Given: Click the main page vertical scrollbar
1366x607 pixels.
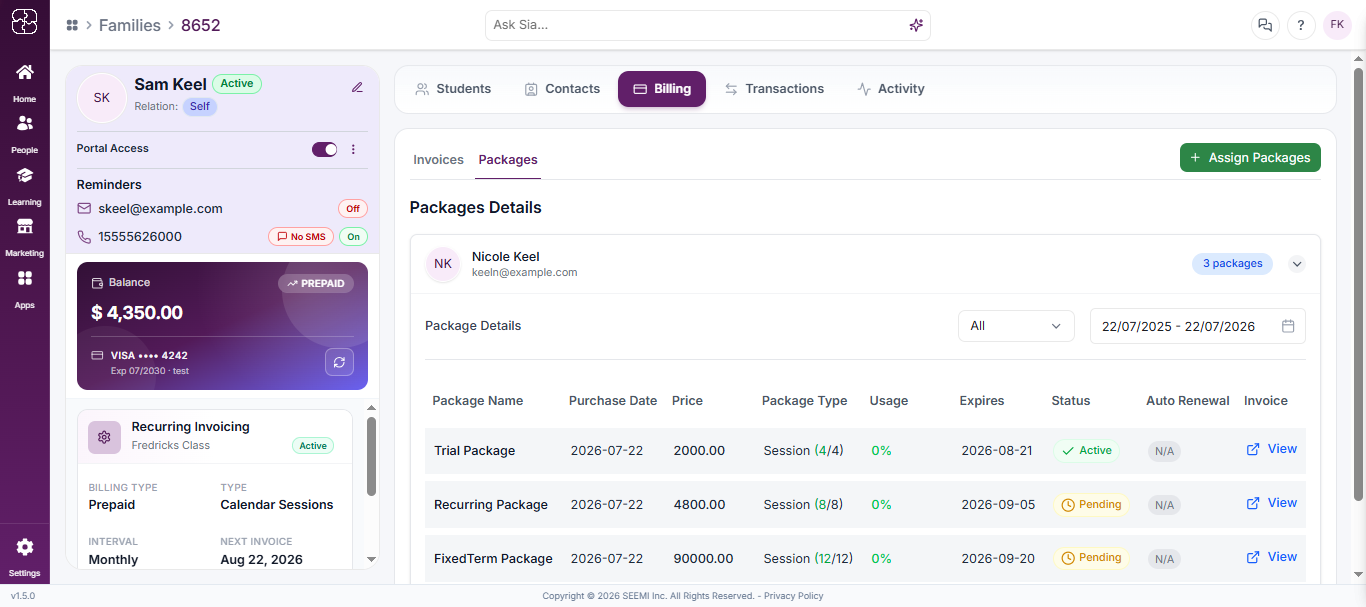Looking at the screenshot, I should click(x=1358, y=284).
